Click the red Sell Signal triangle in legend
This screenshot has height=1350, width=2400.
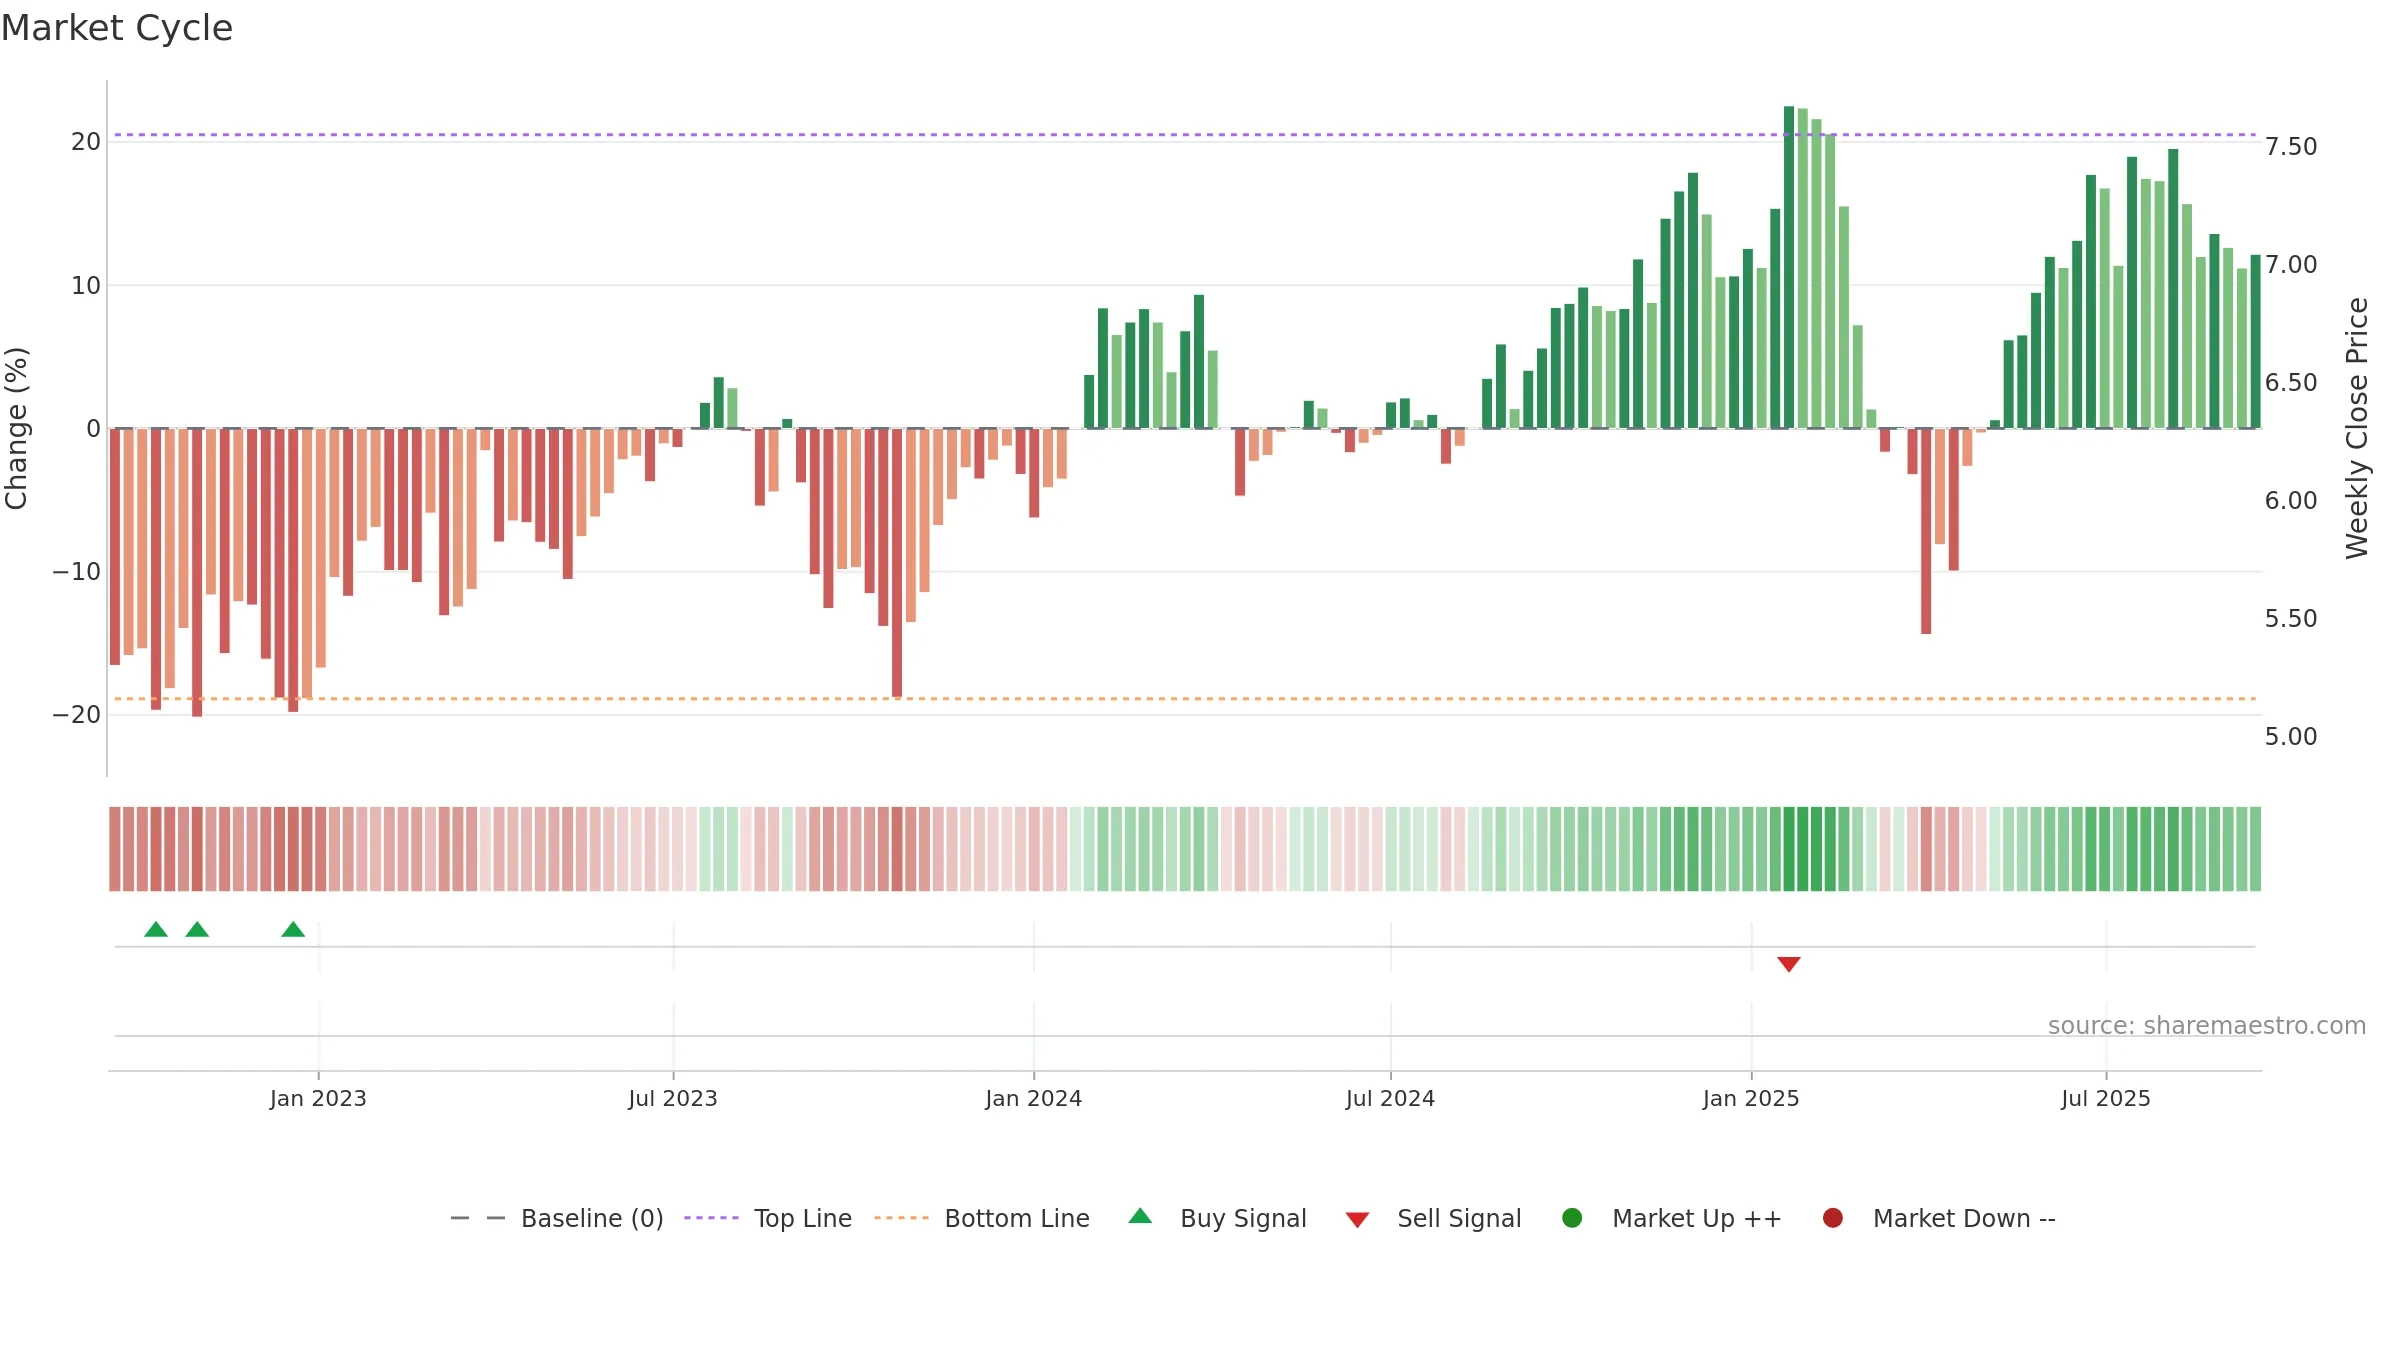tap(1357, 1220)
